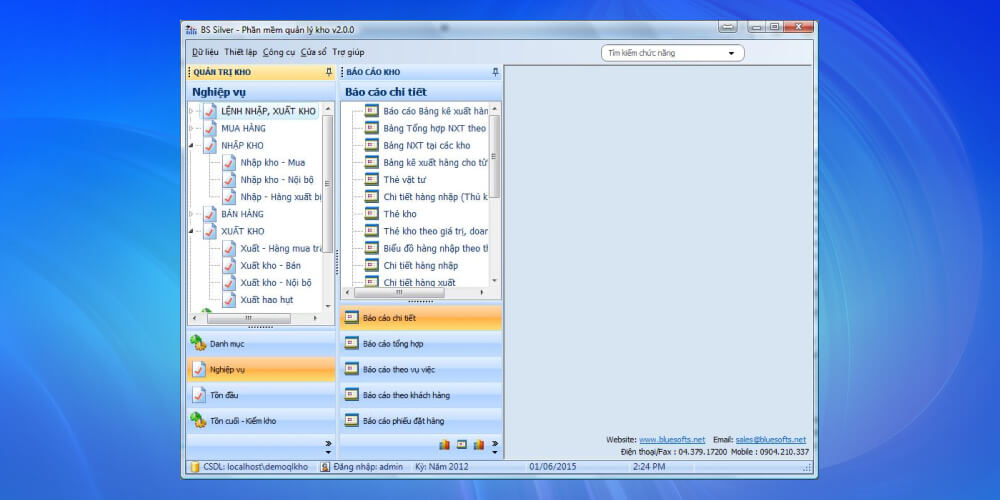The image size is (1000, 500).
Task: Click the MUA HÀNG document icon
Action: (x=210, y=128)
